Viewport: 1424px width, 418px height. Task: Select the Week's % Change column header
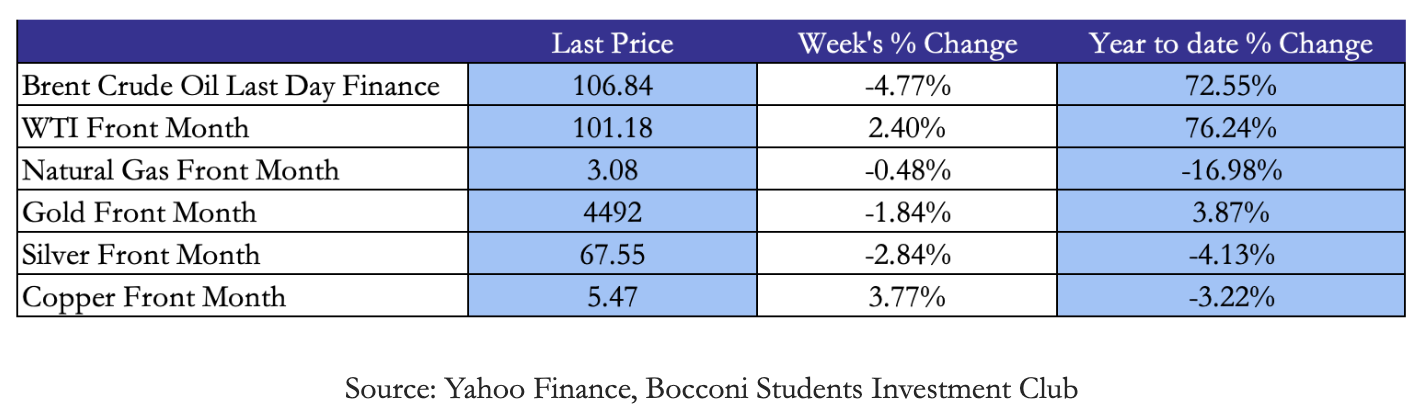[907, 44]
